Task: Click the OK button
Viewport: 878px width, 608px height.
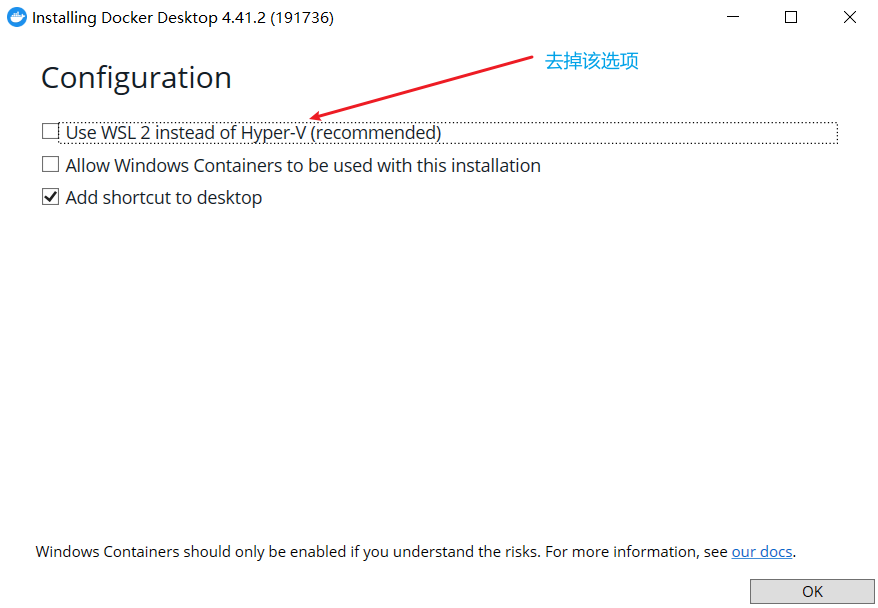Action: [x=812, y=591]
